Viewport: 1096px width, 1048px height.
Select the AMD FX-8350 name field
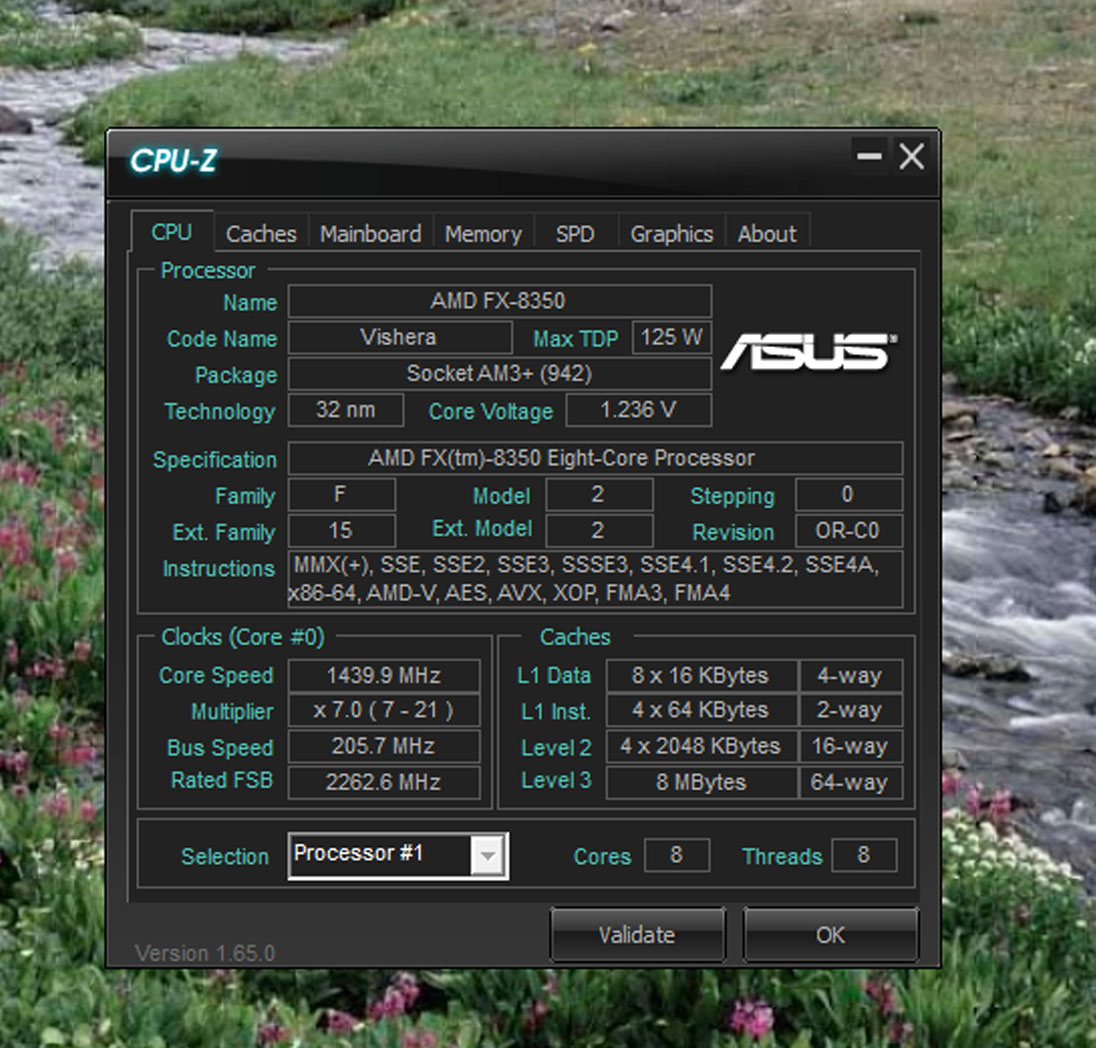[x=500, y=301]
